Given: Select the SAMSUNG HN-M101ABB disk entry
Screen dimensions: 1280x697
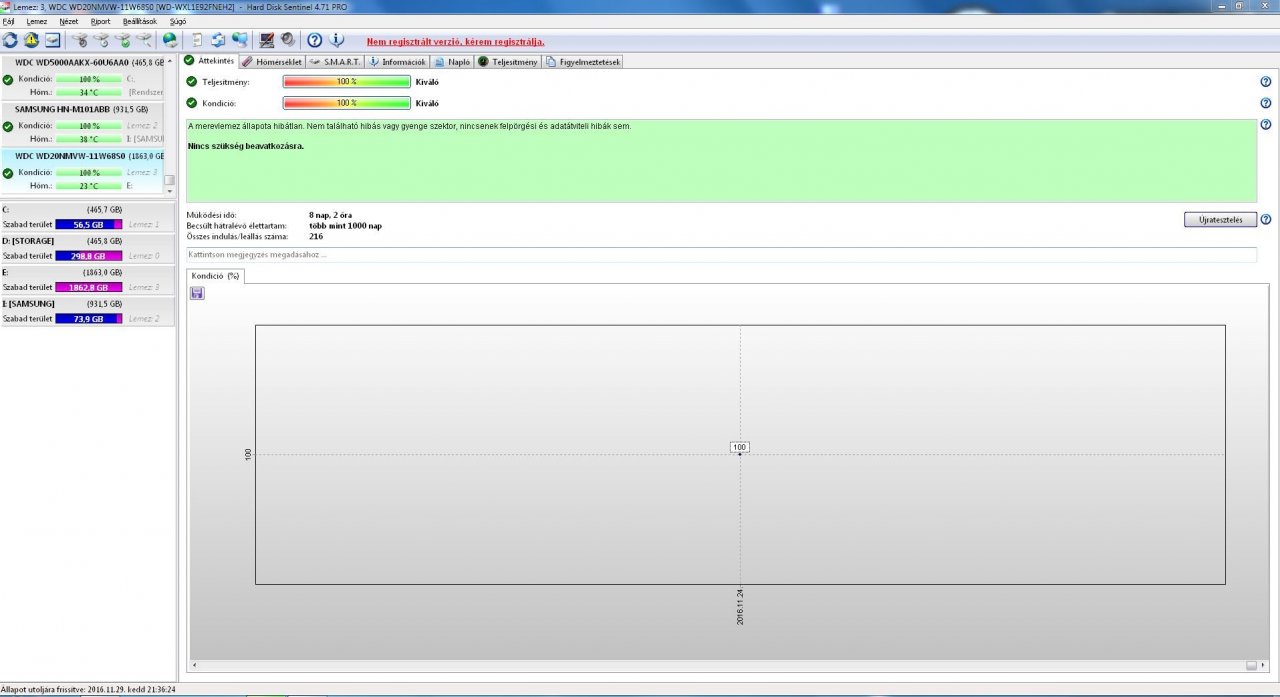Looking at the screenshot, I should click(x=82, y=124).
